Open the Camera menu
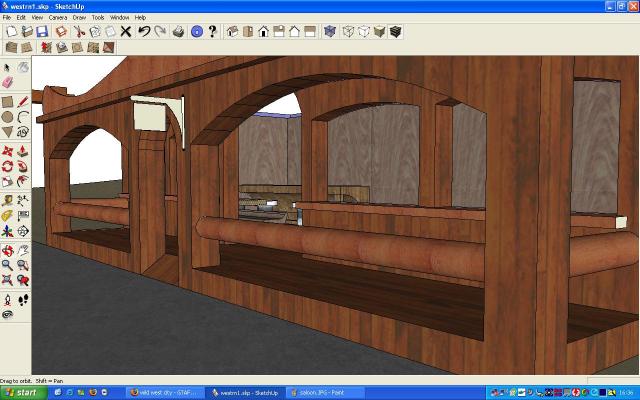 click(x=58, y=17)
